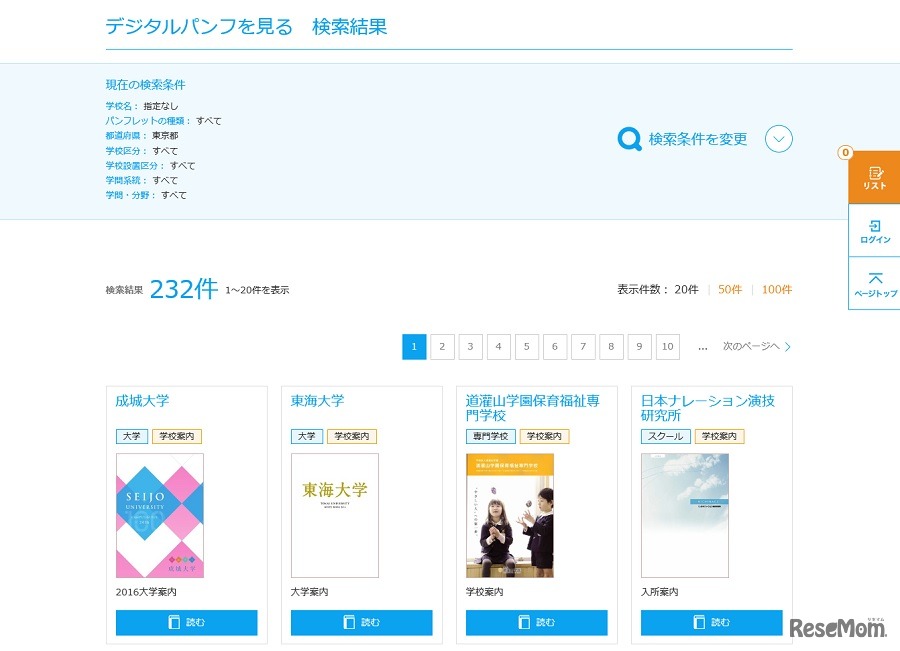The image size is (900, 651).
Task: Open 日本ナレーション演技研究所 title link
Action: [708, 408]
